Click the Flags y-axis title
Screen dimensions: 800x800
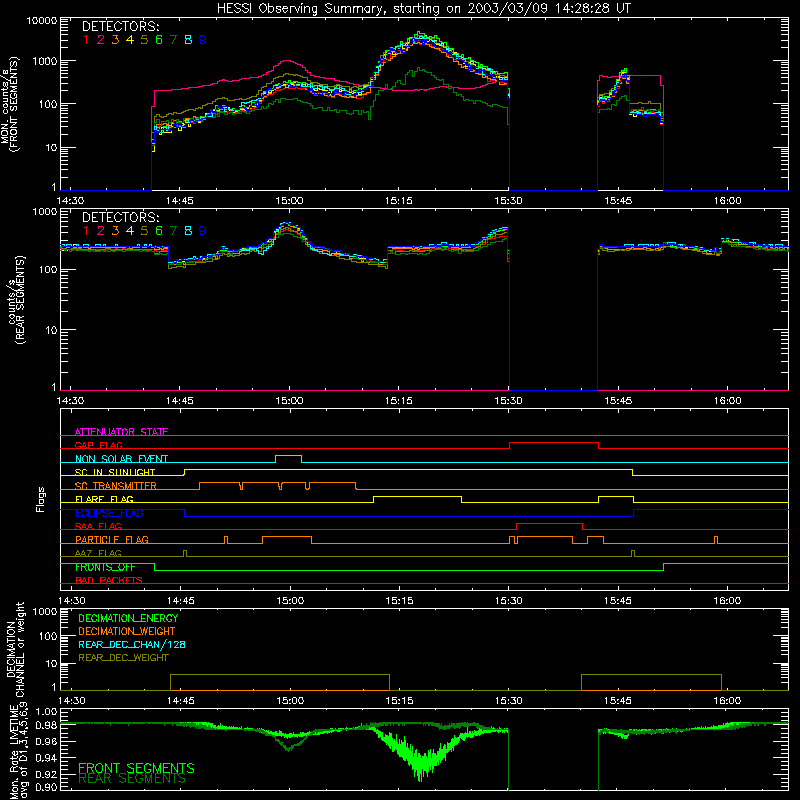(41, 499)
